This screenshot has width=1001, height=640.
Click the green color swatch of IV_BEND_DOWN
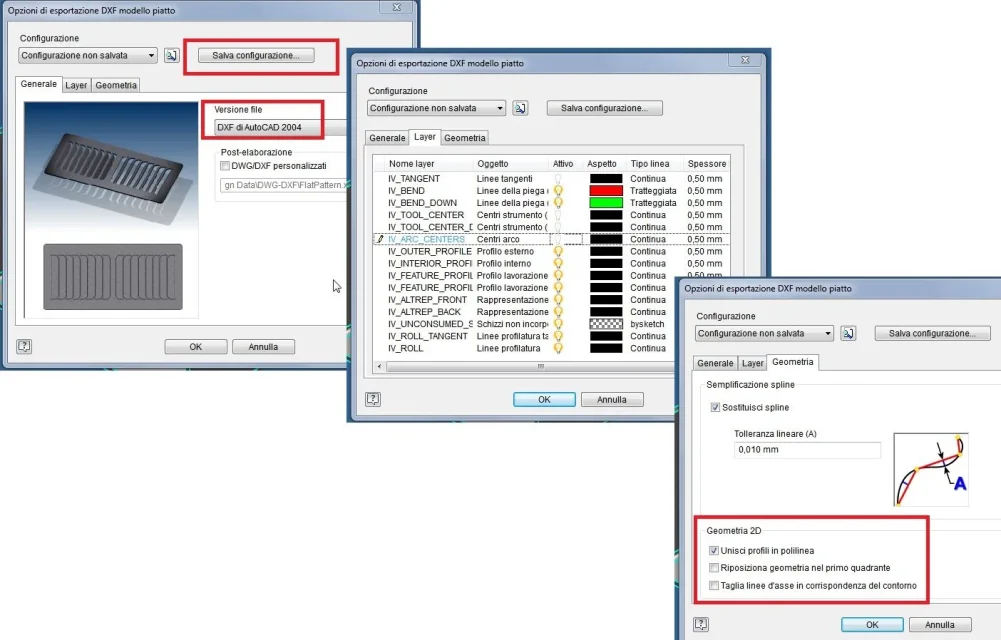coord(606,203)
